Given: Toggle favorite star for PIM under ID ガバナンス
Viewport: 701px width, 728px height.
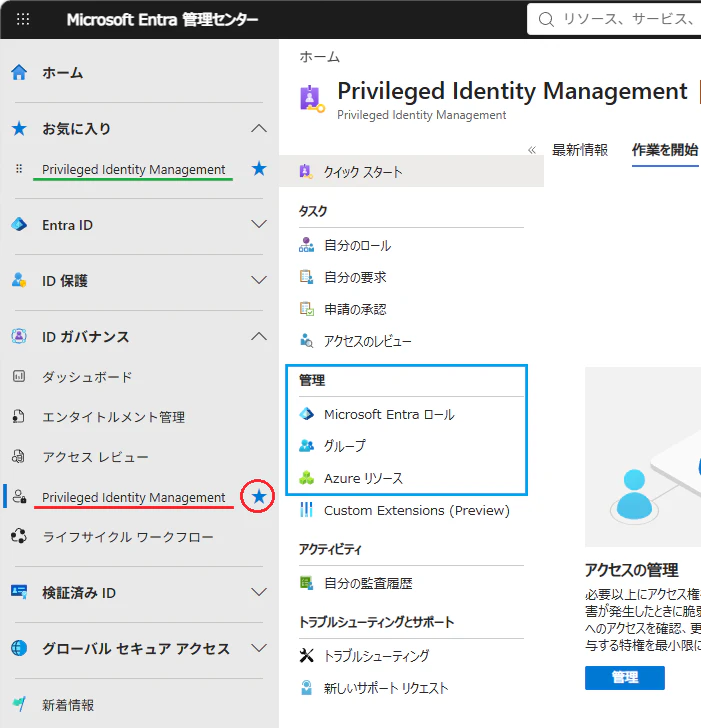Looking at the screenshot, I should tap(259, 497).
